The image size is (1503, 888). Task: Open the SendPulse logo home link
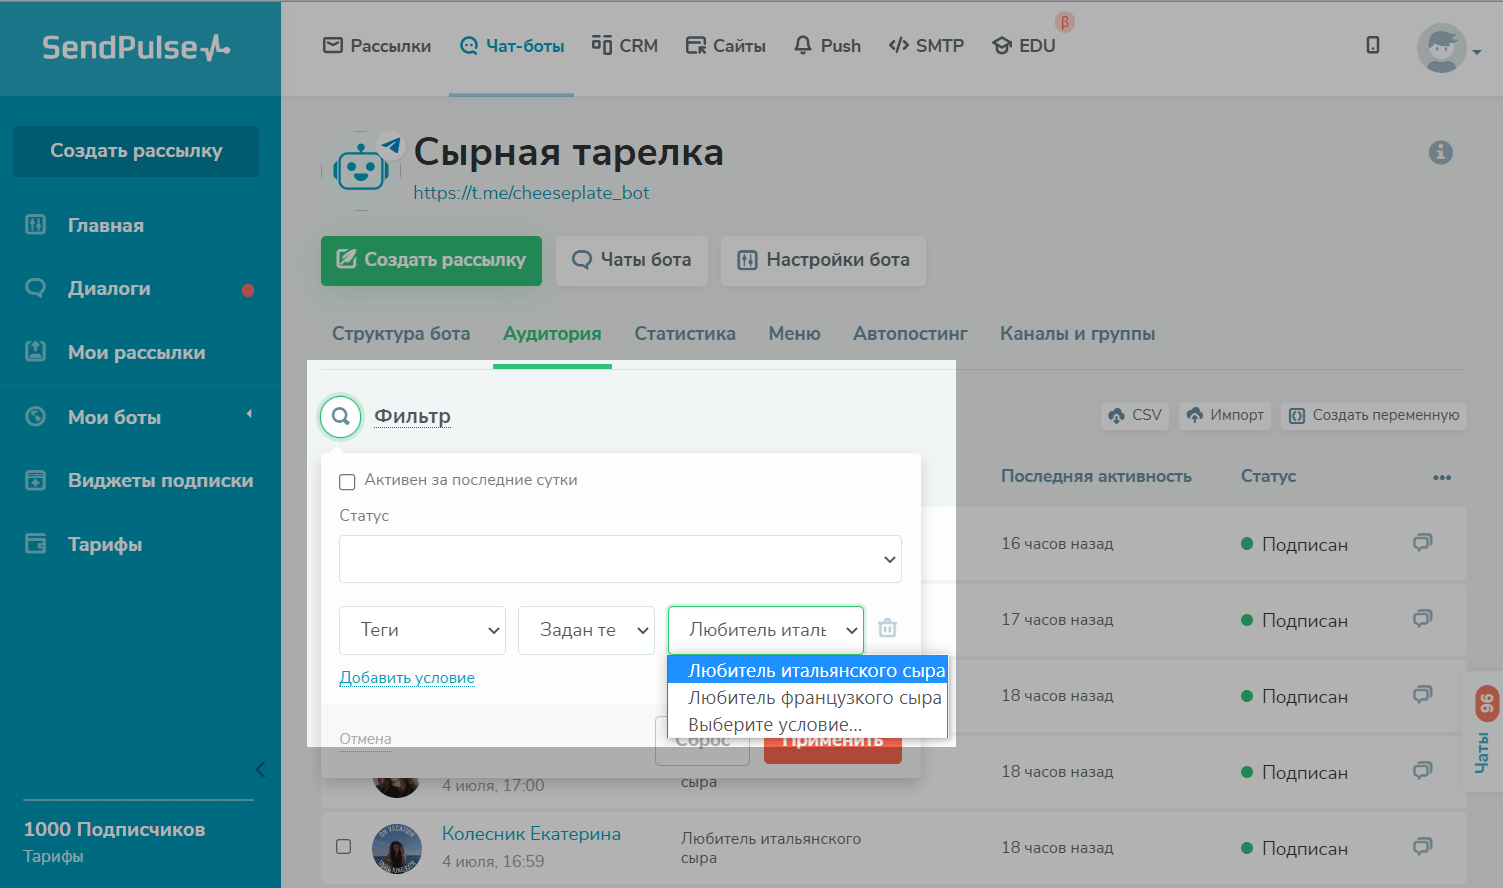[x=136, y=47]
